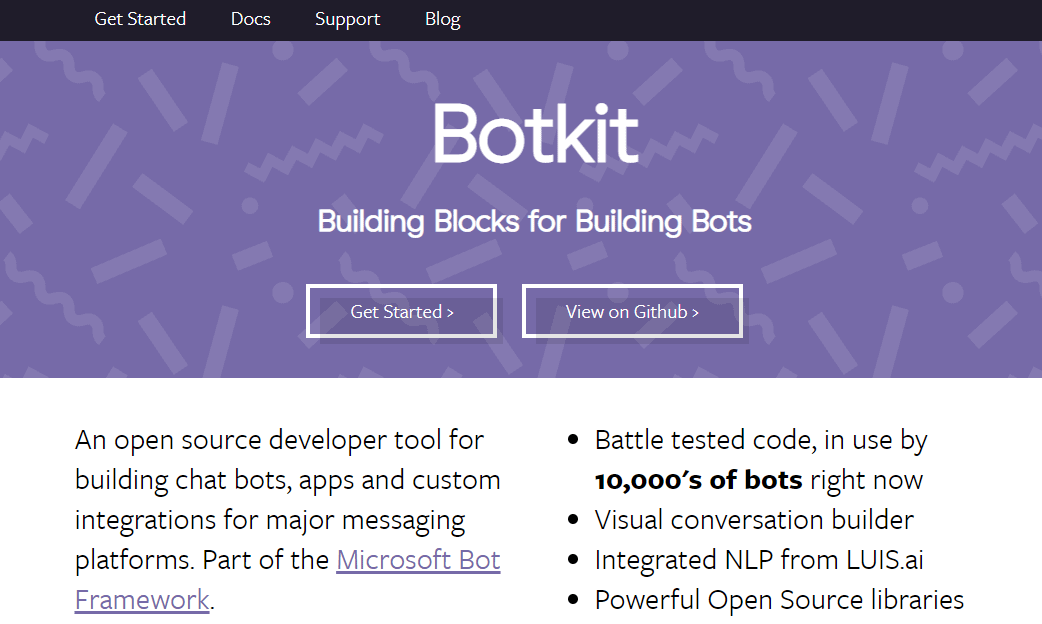Open the Docs navigation item
Image resolution: width=1042 pixels, height=624 pixels.
tap(251, 19)
